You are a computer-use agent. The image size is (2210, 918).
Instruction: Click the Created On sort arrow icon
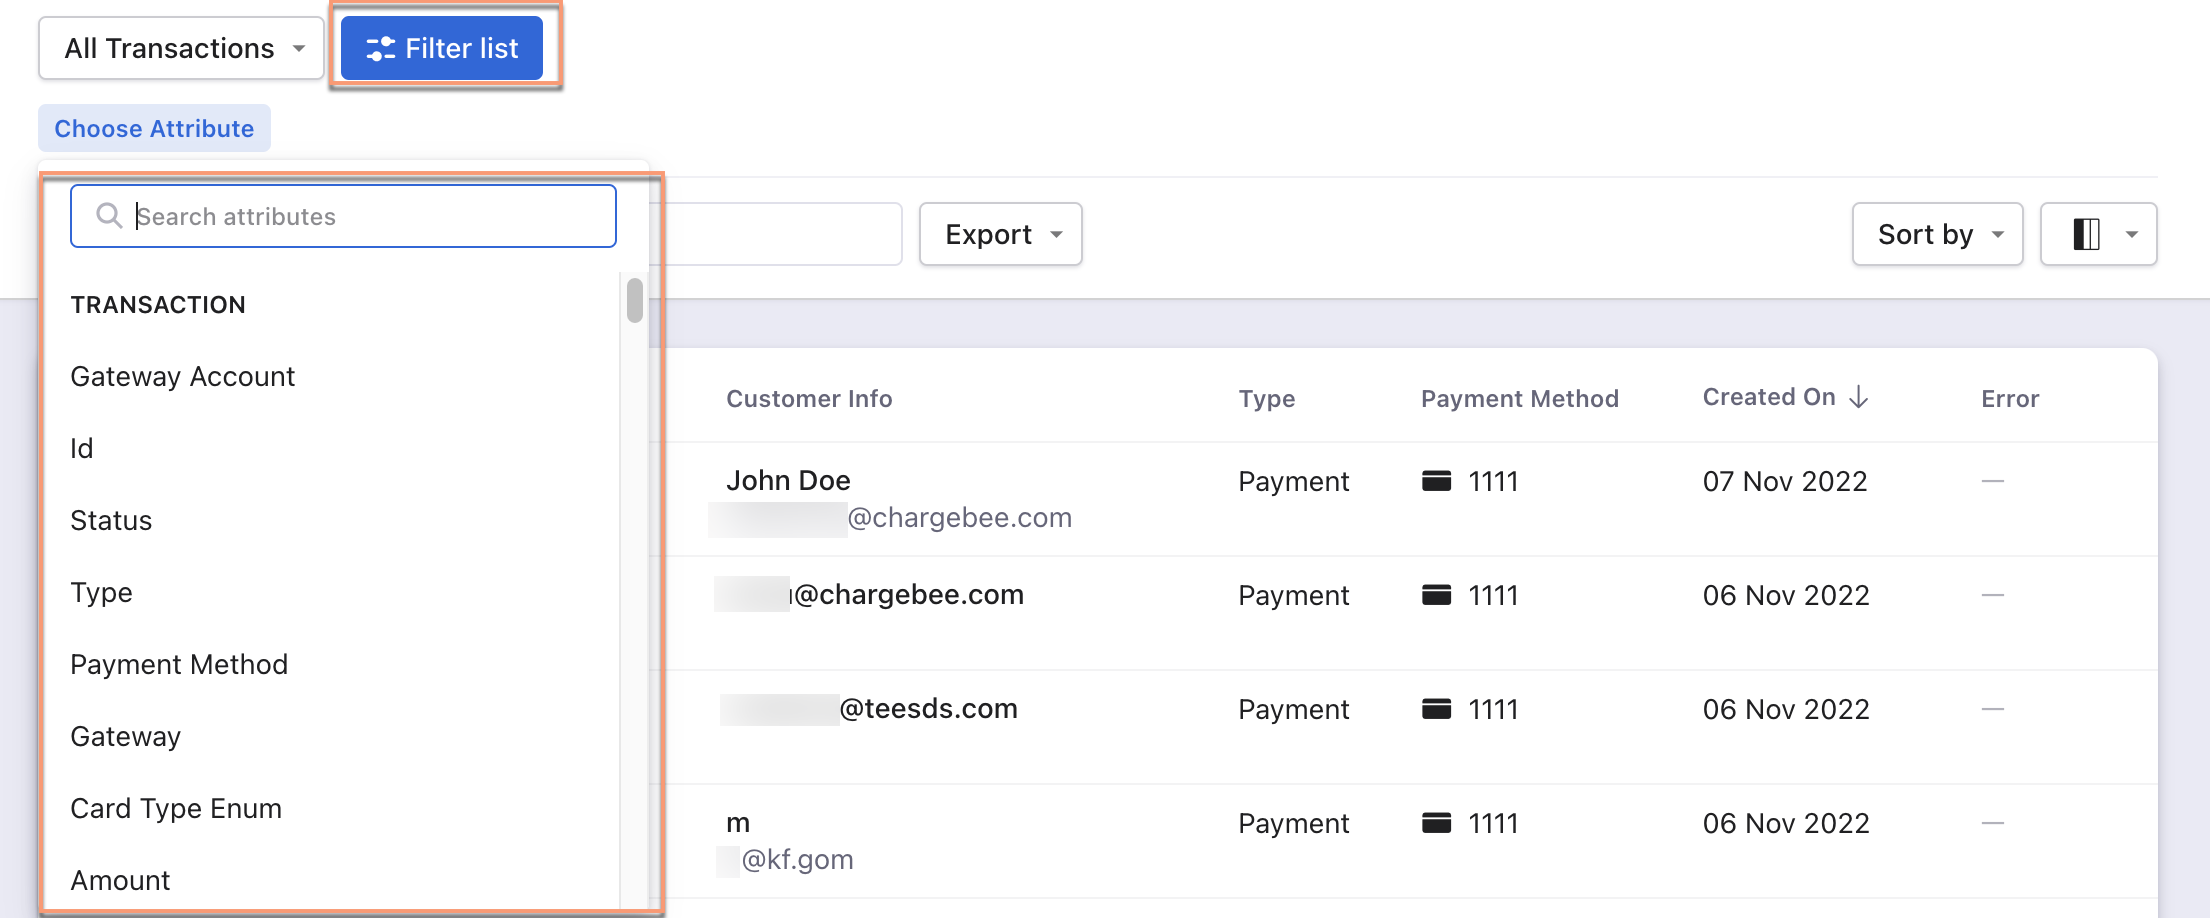[x=1859, y=397]
